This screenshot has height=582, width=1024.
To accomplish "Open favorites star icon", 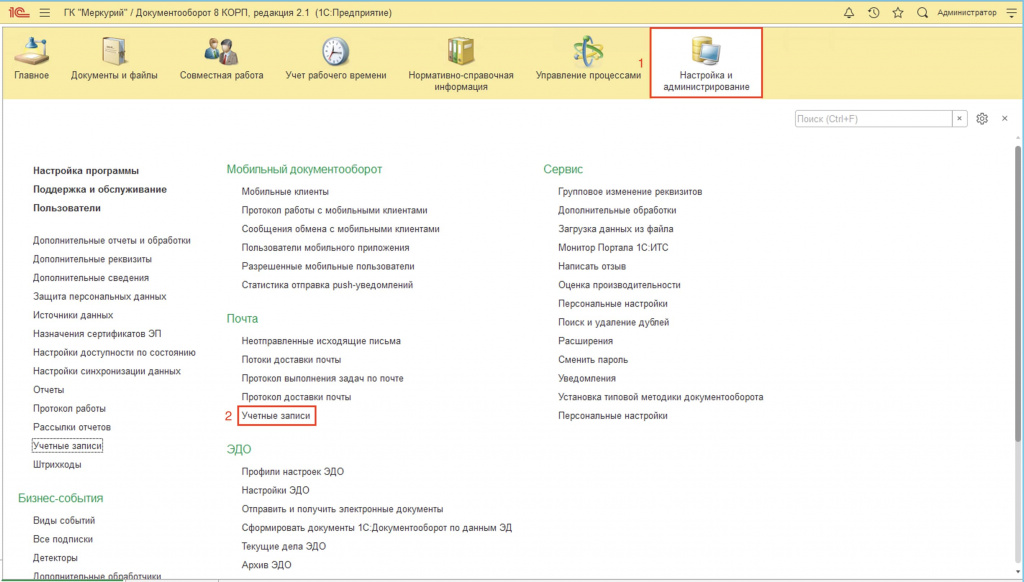I will [x=898, y=12].
